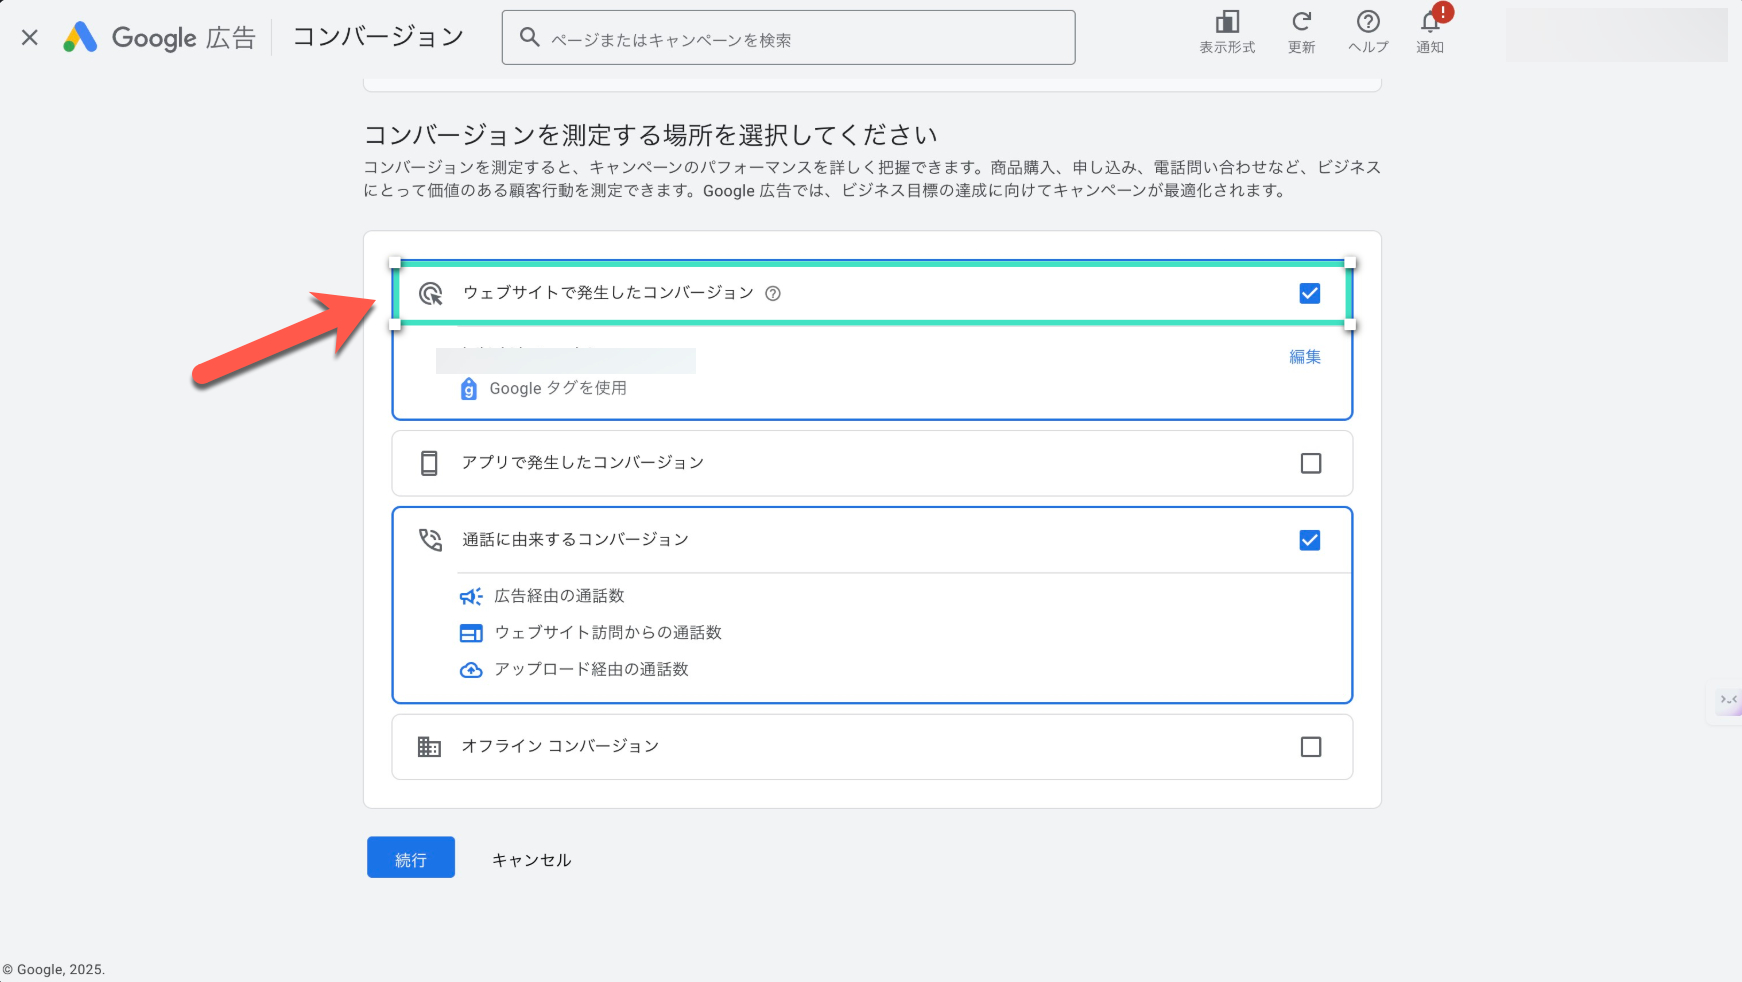Screen dimensions: 1742x982
Task: Open the 表示形式 appearance icon
Action: [x=1227, y=22]
